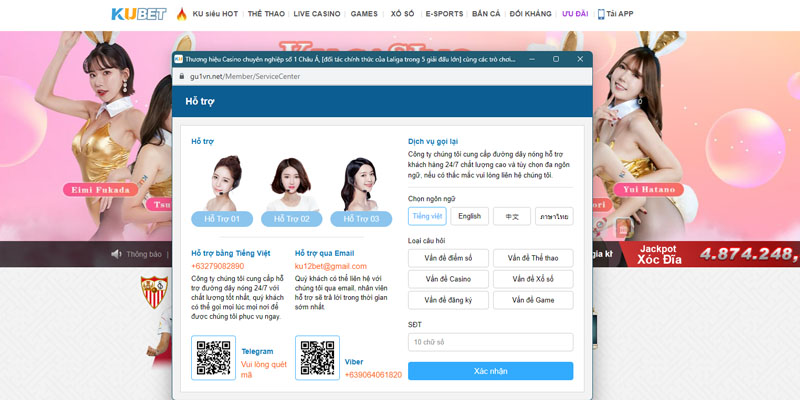Click the Sevilla club crest
Screen dimensions: 800x400
click(154, 292)
